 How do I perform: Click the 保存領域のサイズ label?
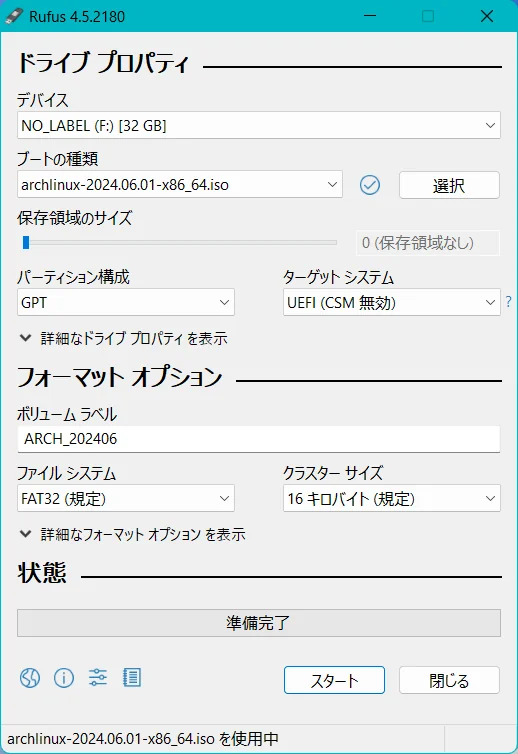click(75, 218)
